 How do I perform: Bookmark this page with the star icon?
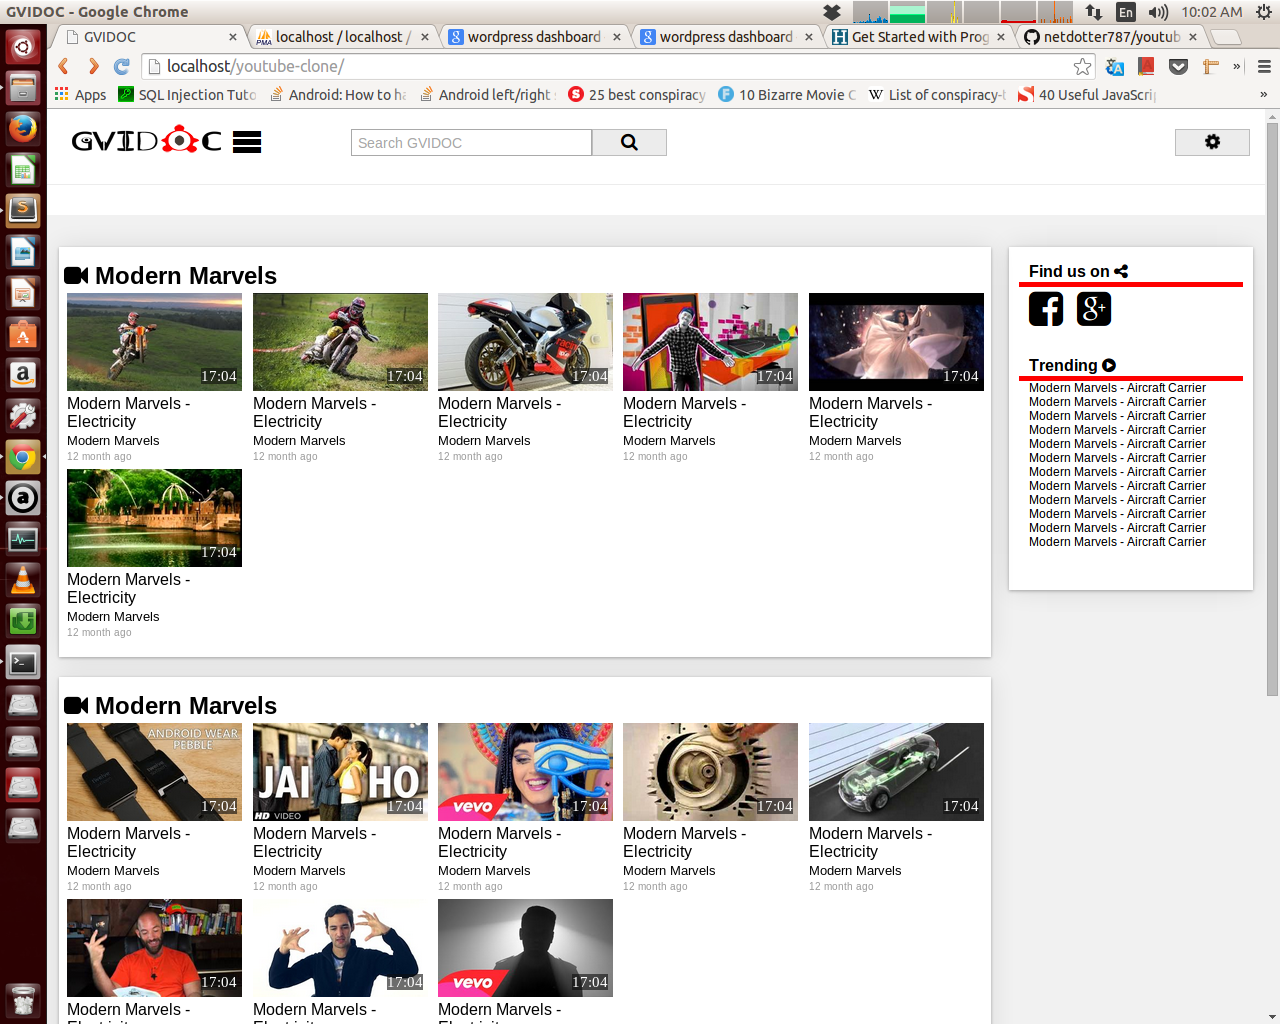point(1082,66)
